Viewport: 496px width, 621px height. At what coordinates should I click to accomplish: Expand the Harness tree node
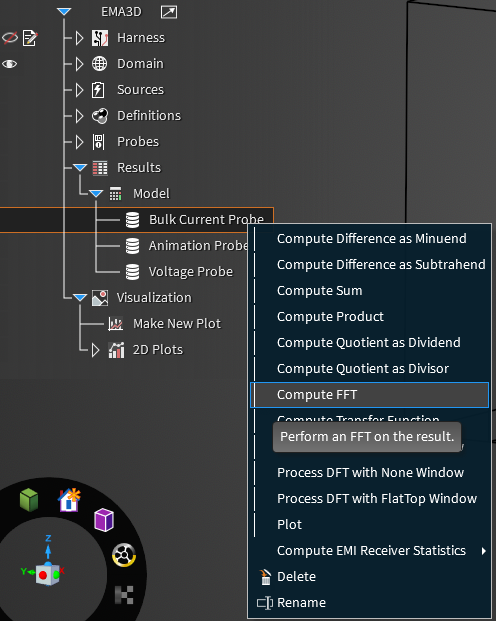pyautogui.click(x=80, y=38)
